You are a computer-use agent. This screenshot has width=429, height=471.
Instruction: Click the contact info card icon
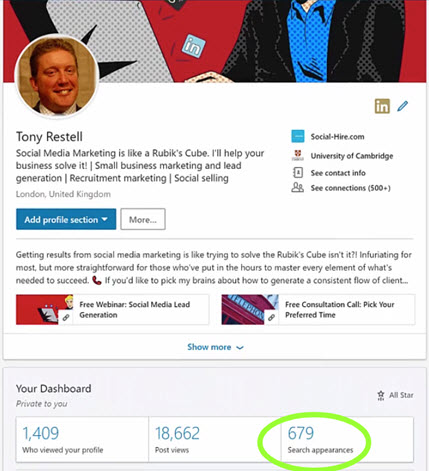pyautogui.click(x=298, y=173)
